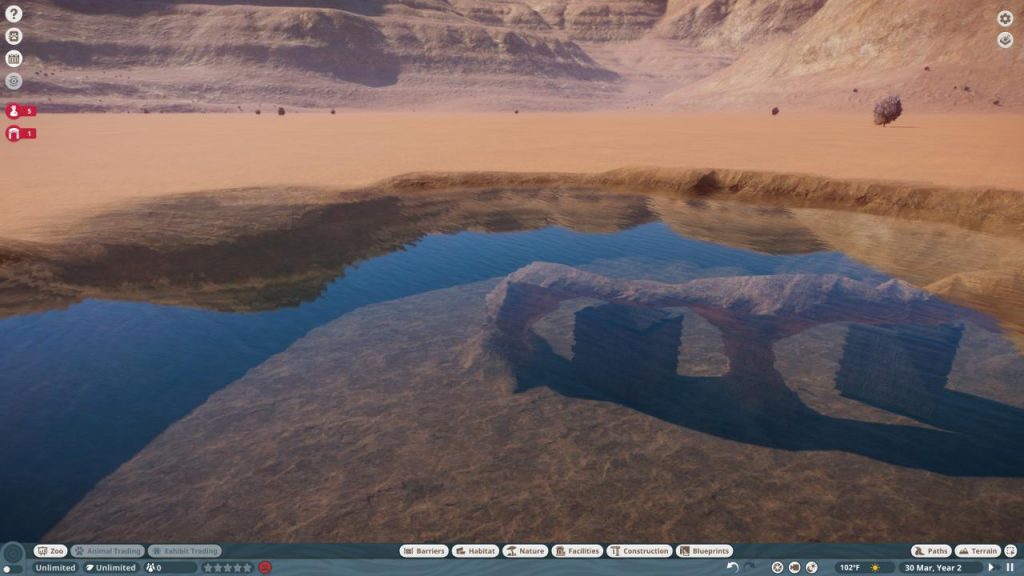Open the Terrain tools menu
The height and width of the screenshot is (576, 1024).
tap(977, 551)
